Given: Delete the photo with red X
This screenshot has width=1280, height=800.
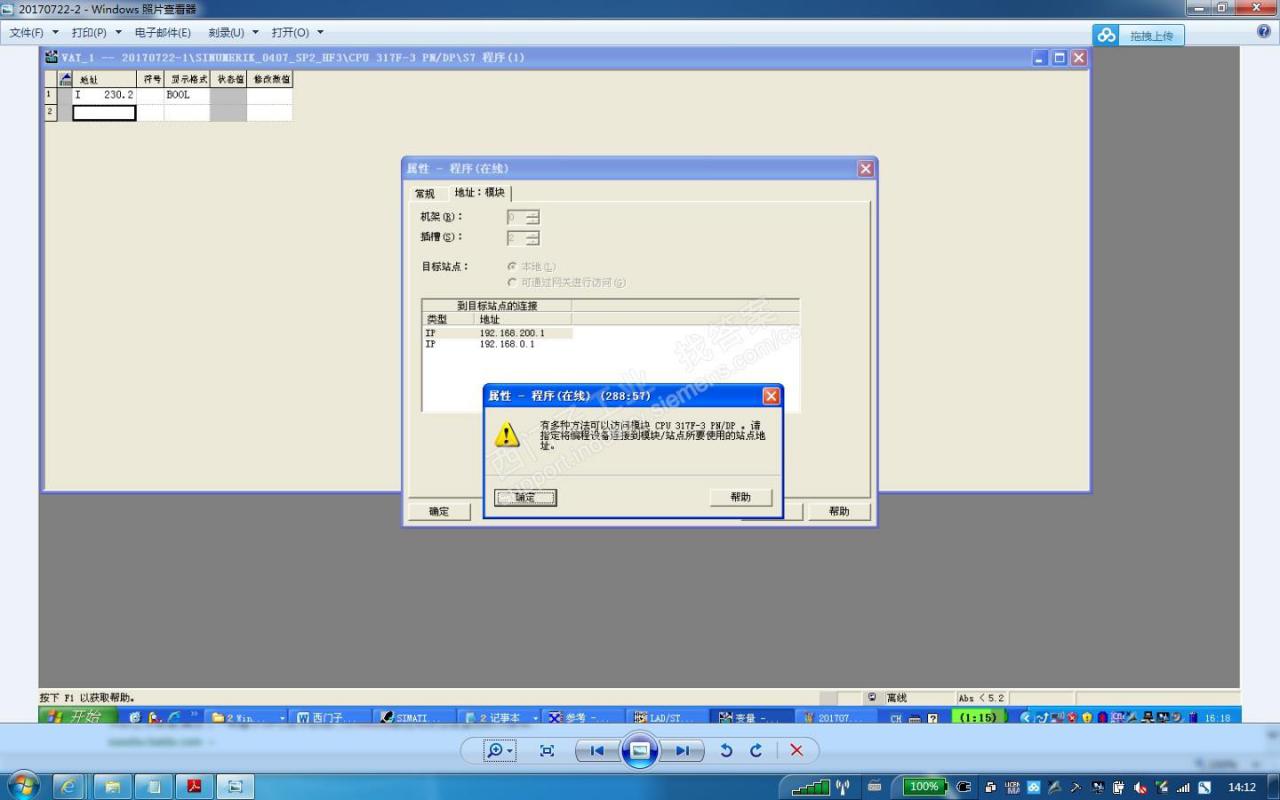Looking at the screenshot, I should [x=796, y=750].
